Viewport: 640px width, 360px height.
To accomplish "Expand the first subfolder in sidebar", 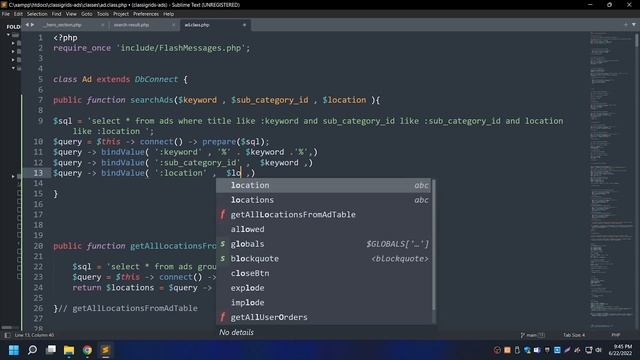I will tap(13, 43).
